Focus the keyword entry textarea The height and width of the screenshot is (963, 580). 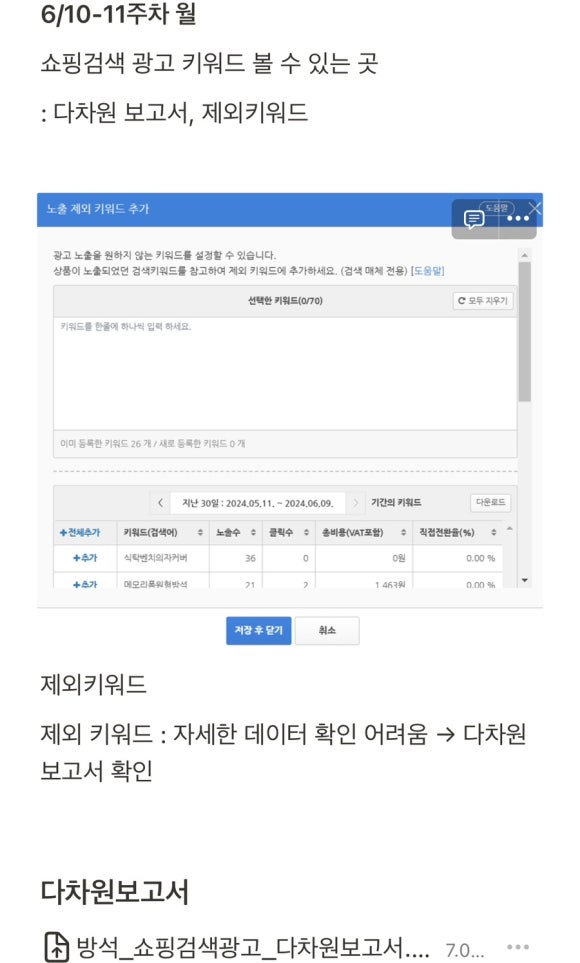pos(285,373)
